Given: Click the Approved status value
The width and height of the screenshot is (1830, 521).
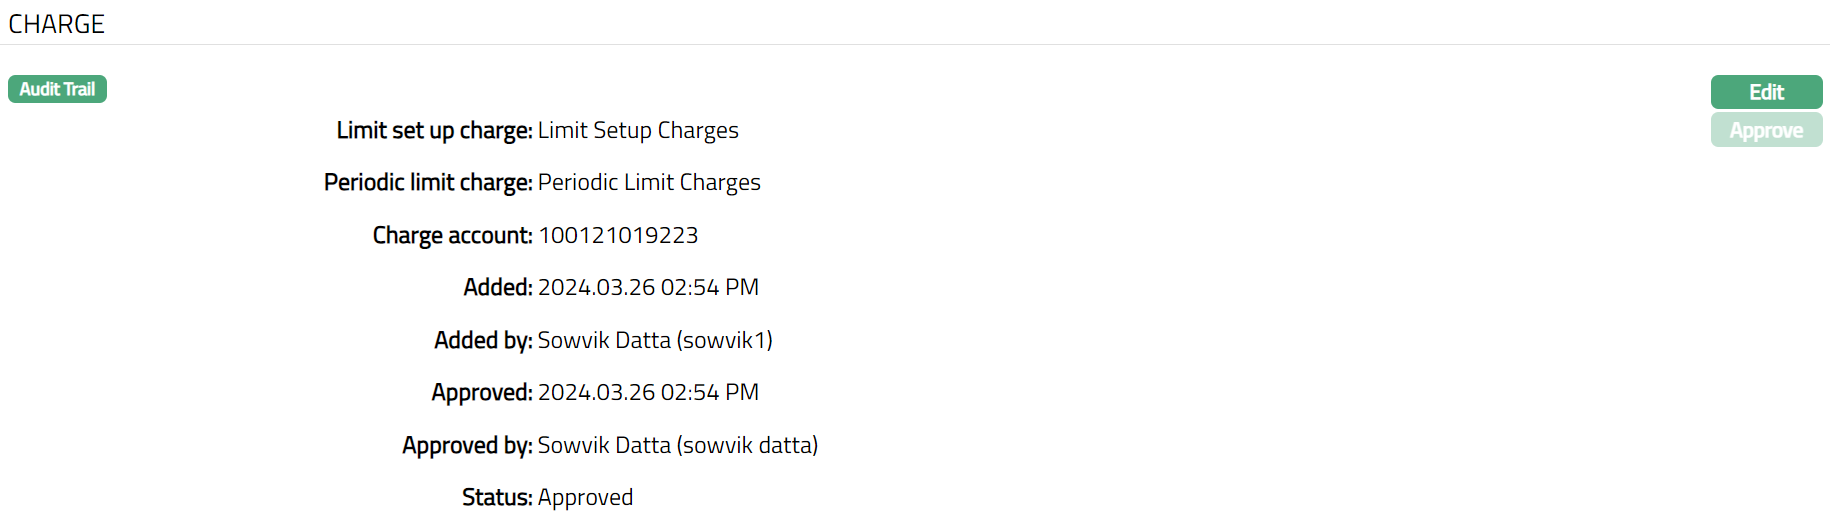Looking at the screenshot, I should pos(585,497).
